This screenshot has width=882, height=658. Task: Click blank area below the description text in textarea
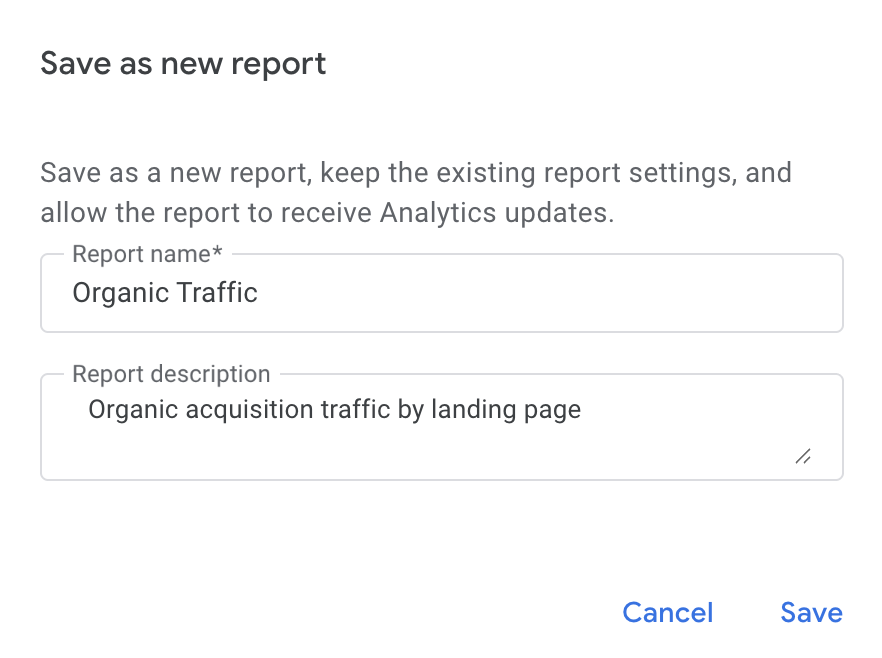point(400,452)
